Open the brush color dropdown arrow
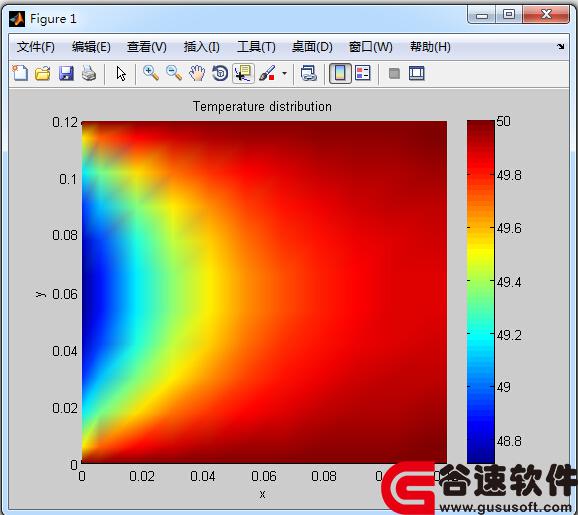The height and width of the screenshot is (515, 578). click(x=284, y=73)
